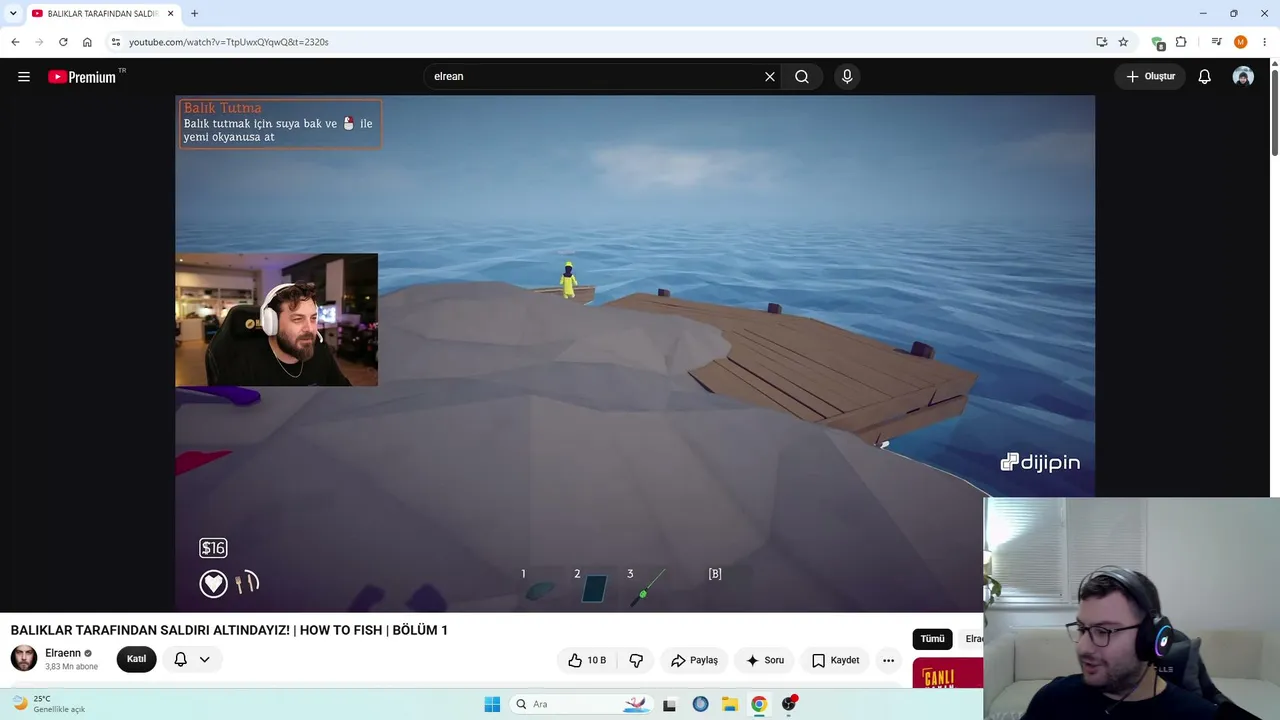Click the 3,83 Mn abone subscriber count
This screenshot has width=1280, height=720.
[71, 667]
